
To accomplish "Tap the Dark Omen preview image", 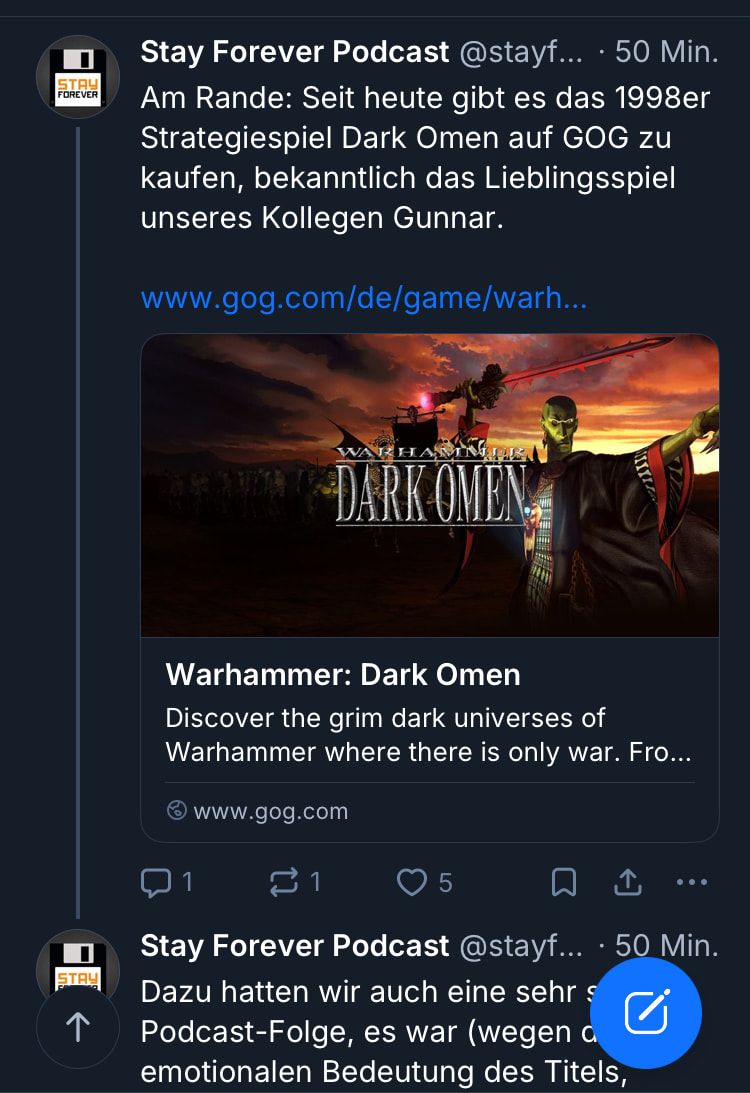I will (430, 485).
